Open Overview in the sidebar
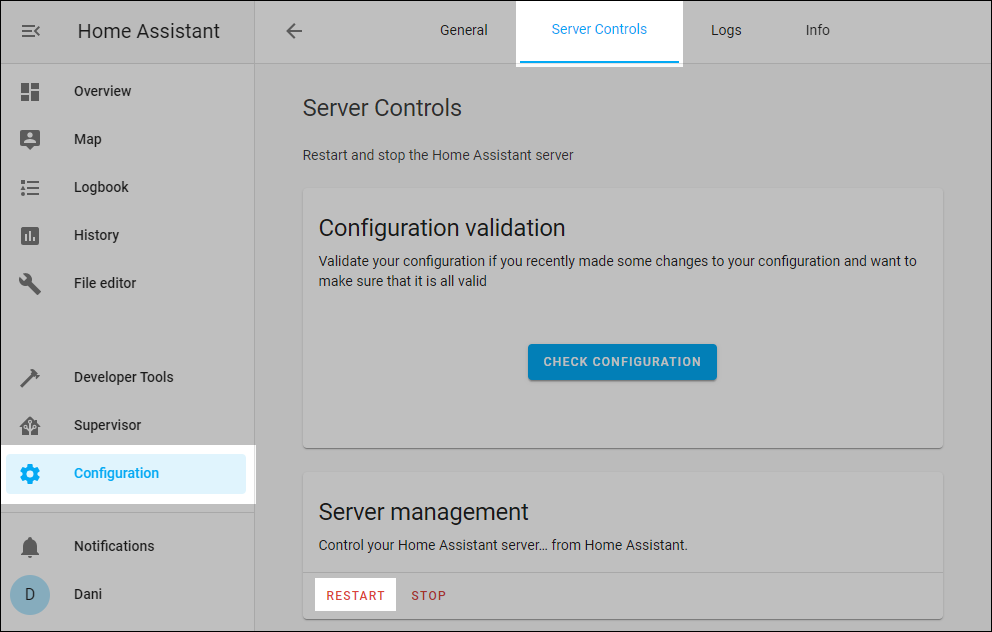992x632 pixels. pyautogui.click(x=127, y=91)
